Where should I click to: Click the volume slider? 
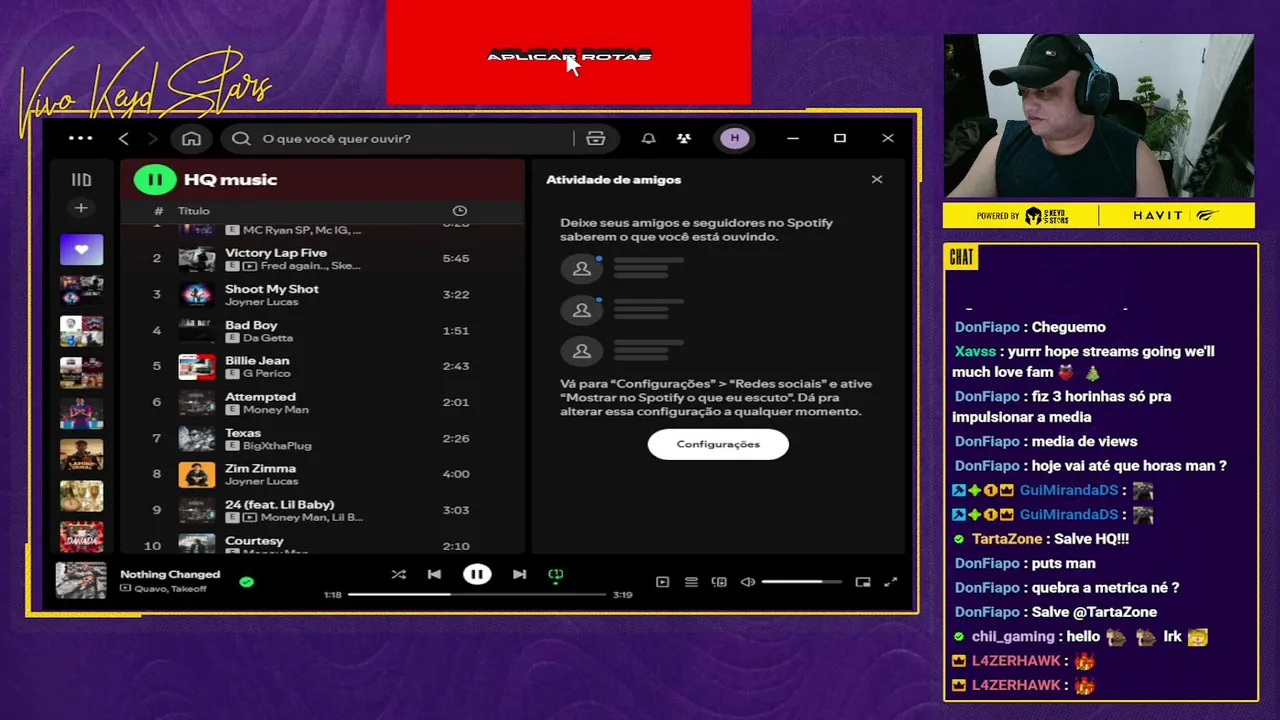[803, 582]
